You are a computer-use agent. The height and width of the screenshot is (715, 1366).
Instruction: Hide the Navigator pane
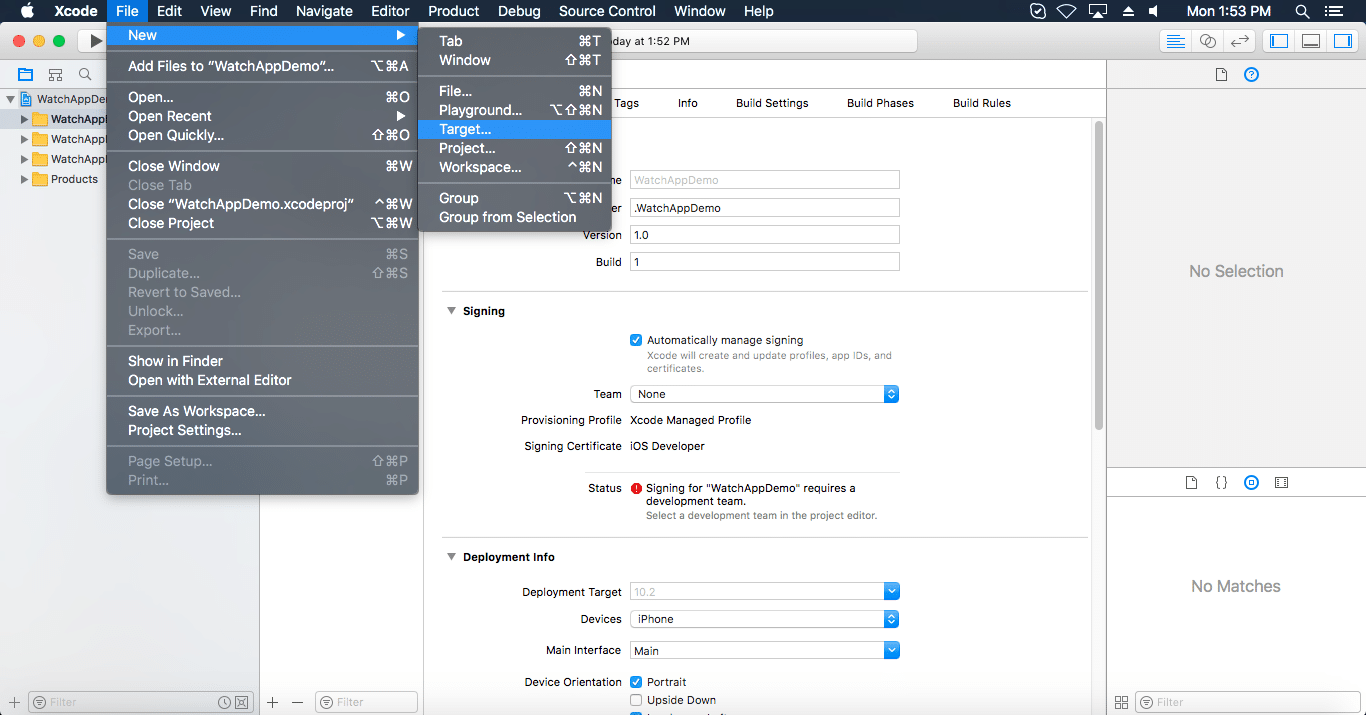point(1278,41)
